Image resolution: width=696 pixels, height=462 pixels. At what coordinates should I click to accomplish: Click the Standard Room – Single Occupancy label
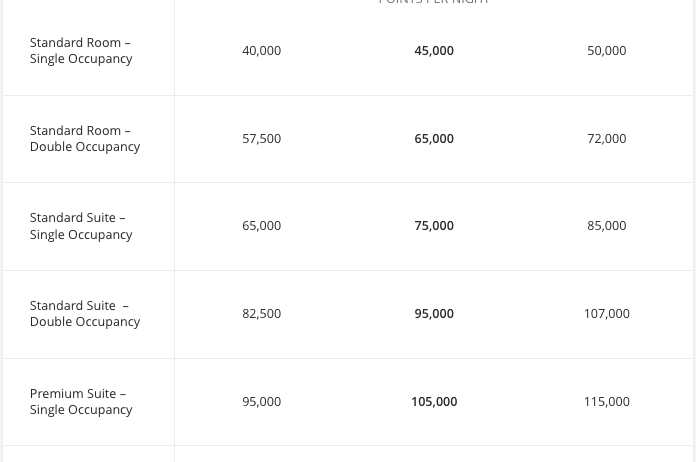pos(81,51)
